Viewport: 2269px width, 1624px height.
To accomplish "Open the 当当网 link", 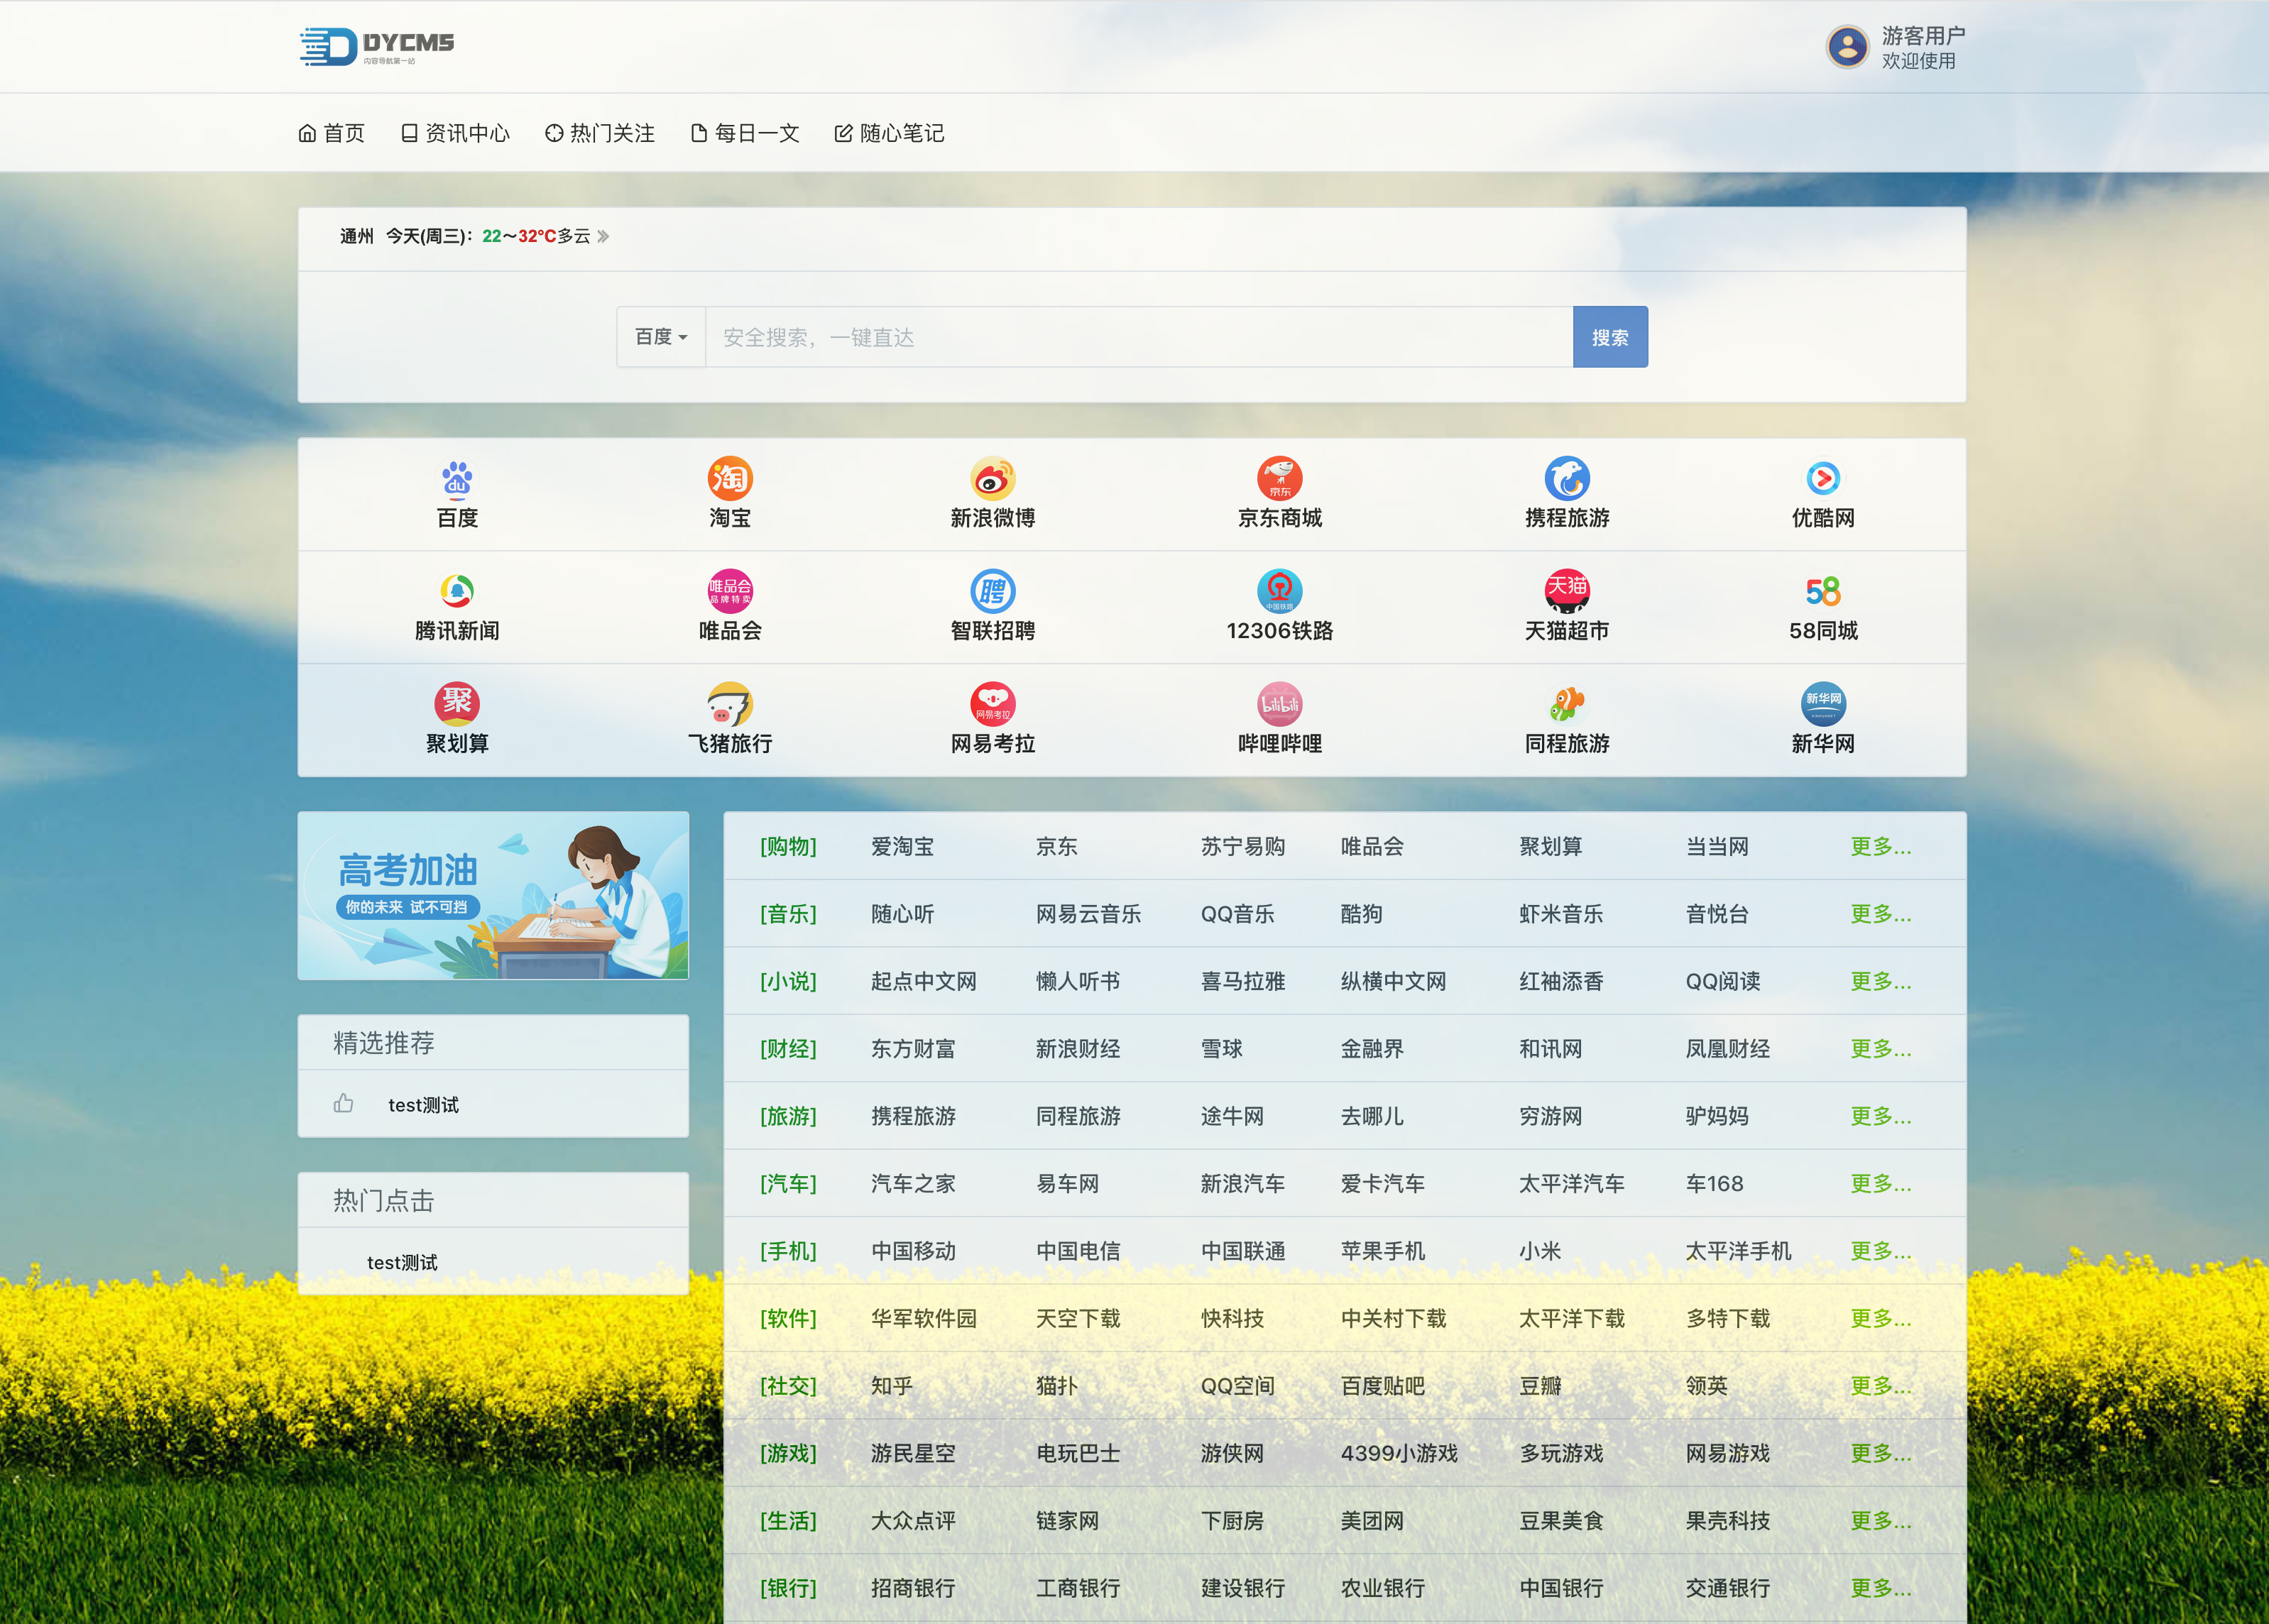I will click(x=1716, y=846).
